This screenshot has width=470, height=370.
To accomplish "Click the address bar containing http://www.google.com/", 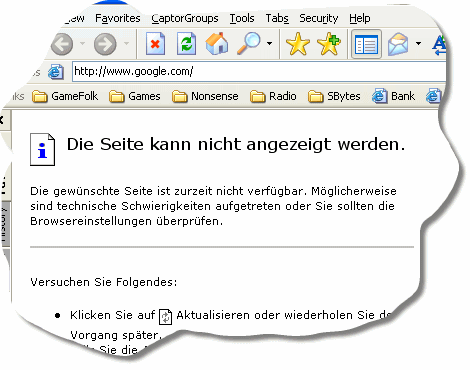I will pos(258,71).
